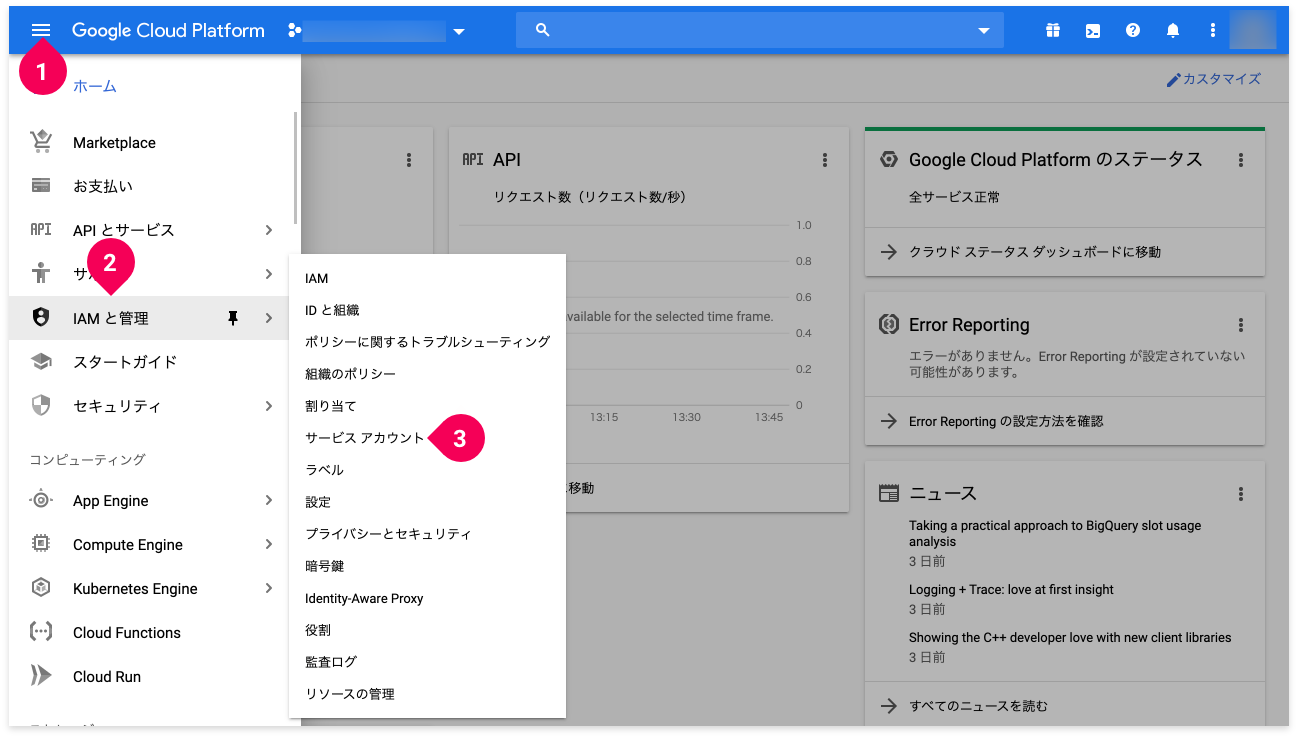The width and height of the screenshot is (1298, 738).
Task: Open notifications bell icon
Action: (x=1173, y=30)
